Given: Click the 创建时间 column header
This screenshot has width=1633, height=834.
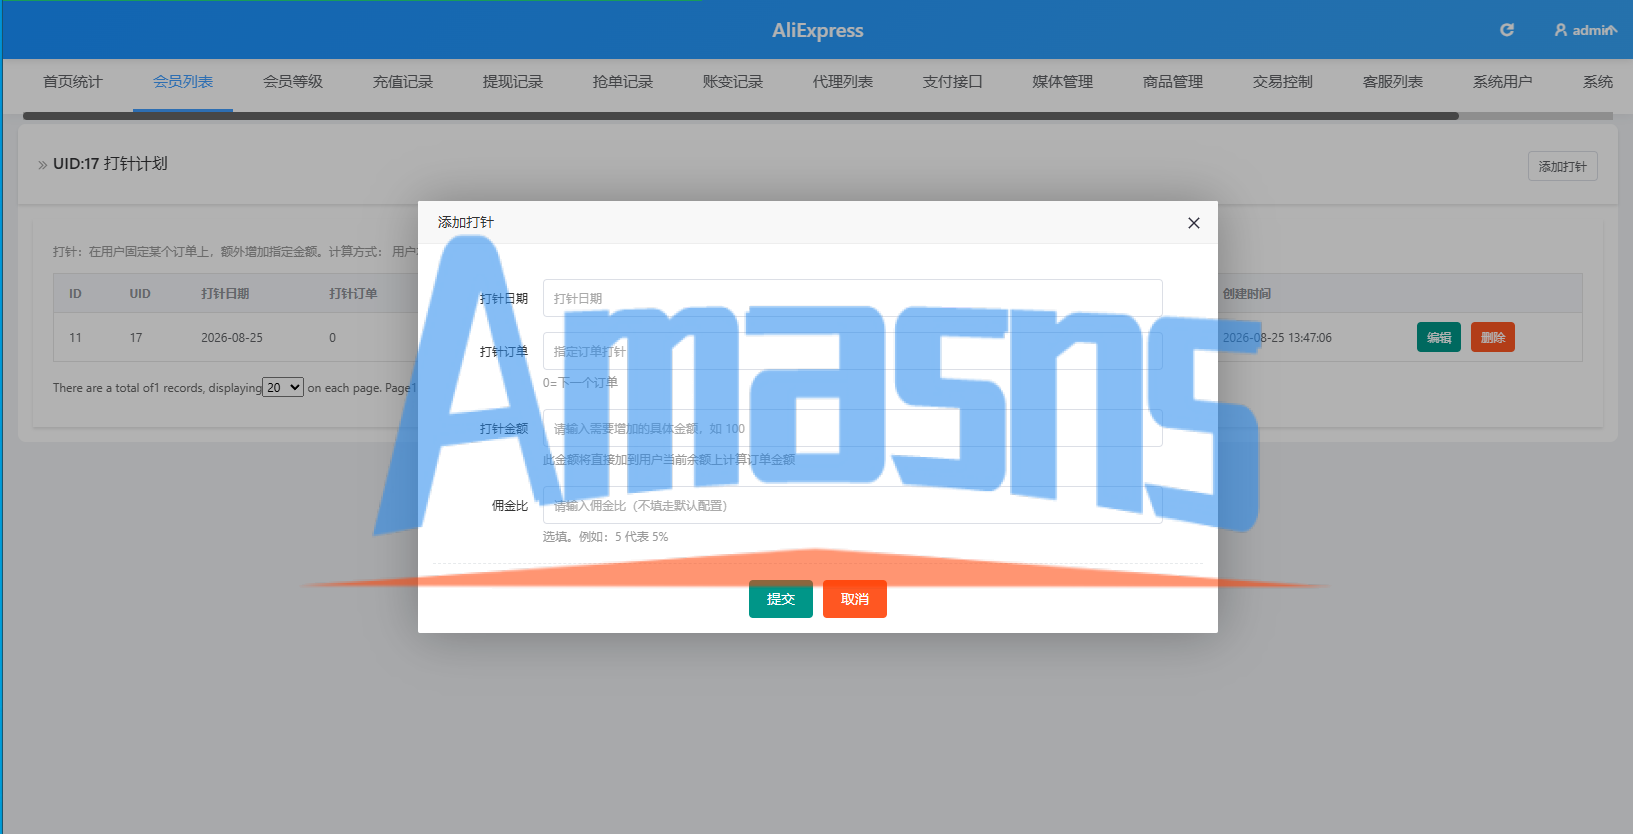Looking at the screenshot, I should click(x=1247, y=294).
